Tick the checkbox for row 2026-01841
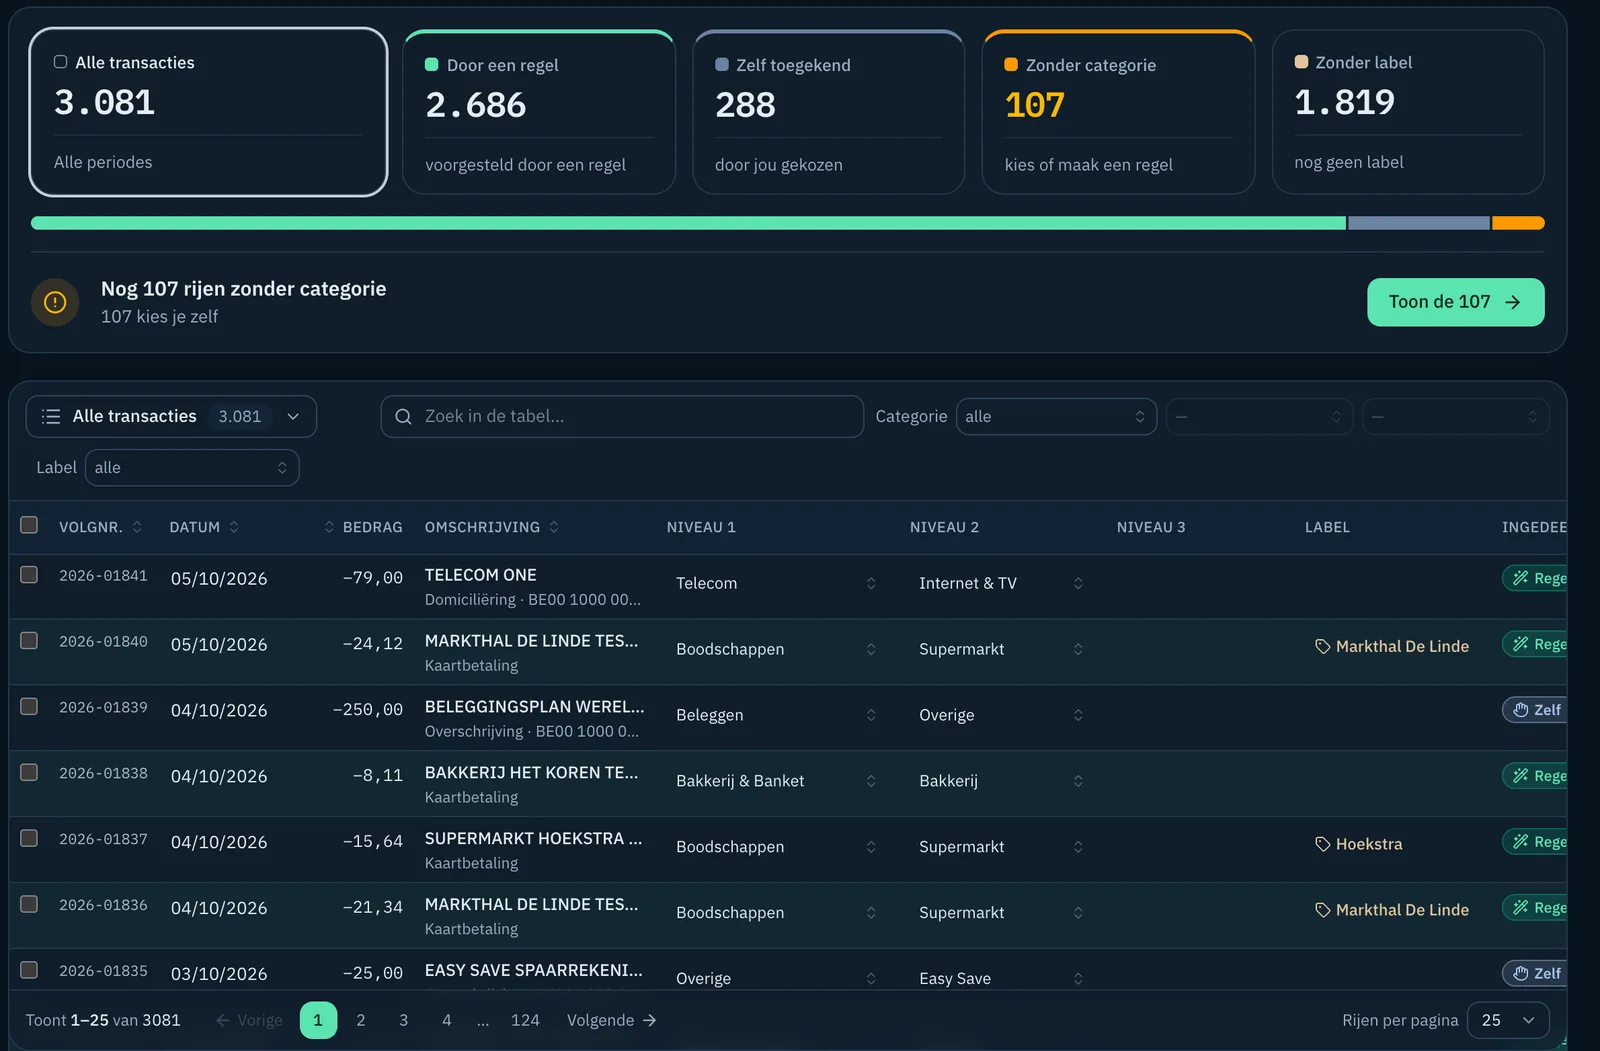 29,574
